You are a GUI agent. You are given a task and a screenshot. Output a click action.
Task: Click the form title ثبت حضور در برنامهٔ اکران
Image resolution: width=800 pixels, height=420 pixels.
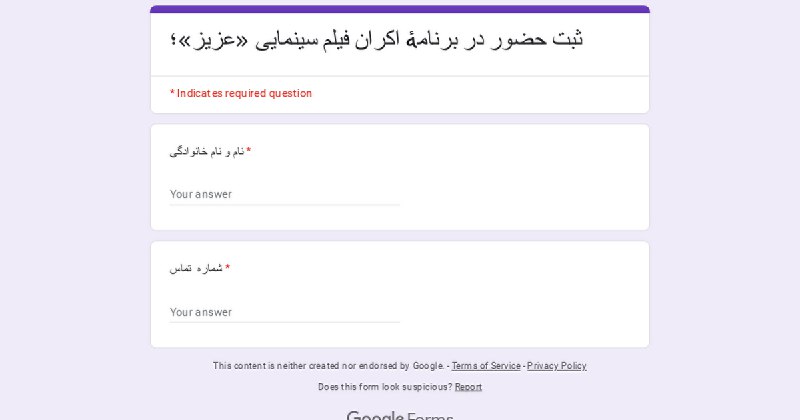[377, 39]
